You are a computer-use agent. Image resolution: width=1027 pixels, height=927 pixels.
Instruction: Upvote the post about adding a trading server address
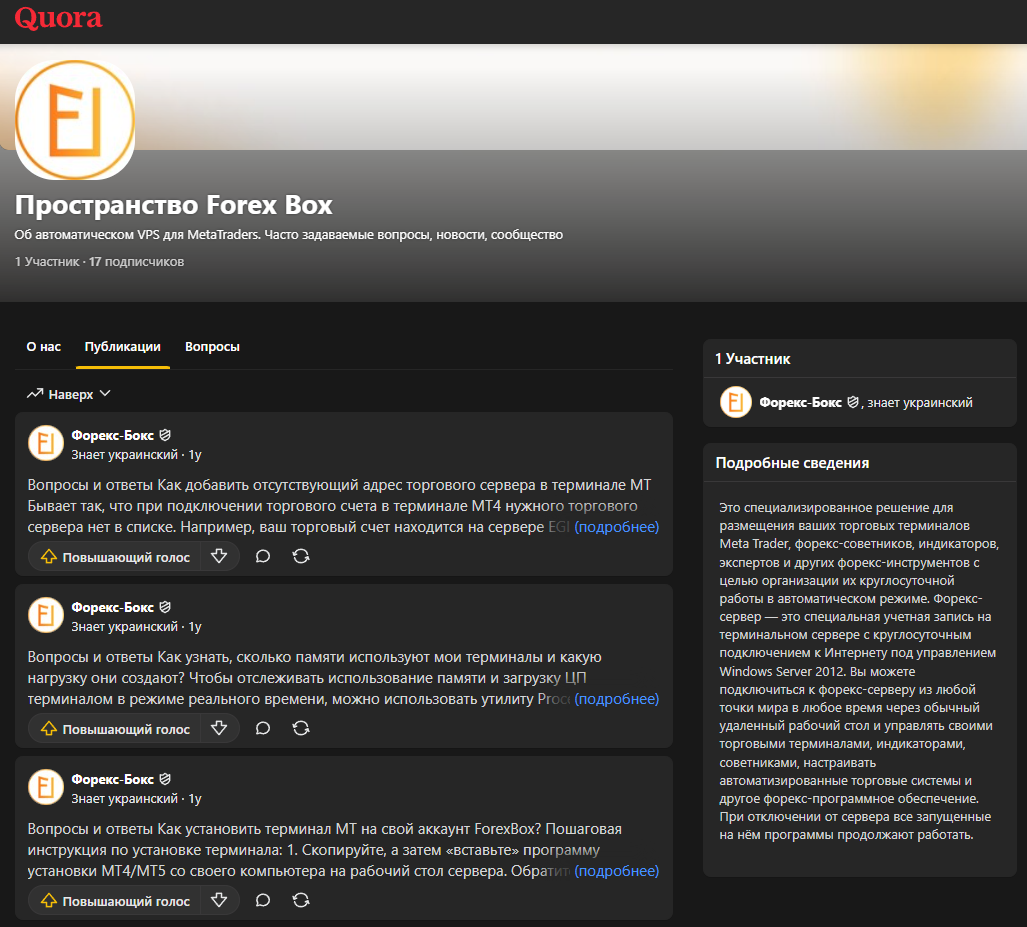click(115, 557)
